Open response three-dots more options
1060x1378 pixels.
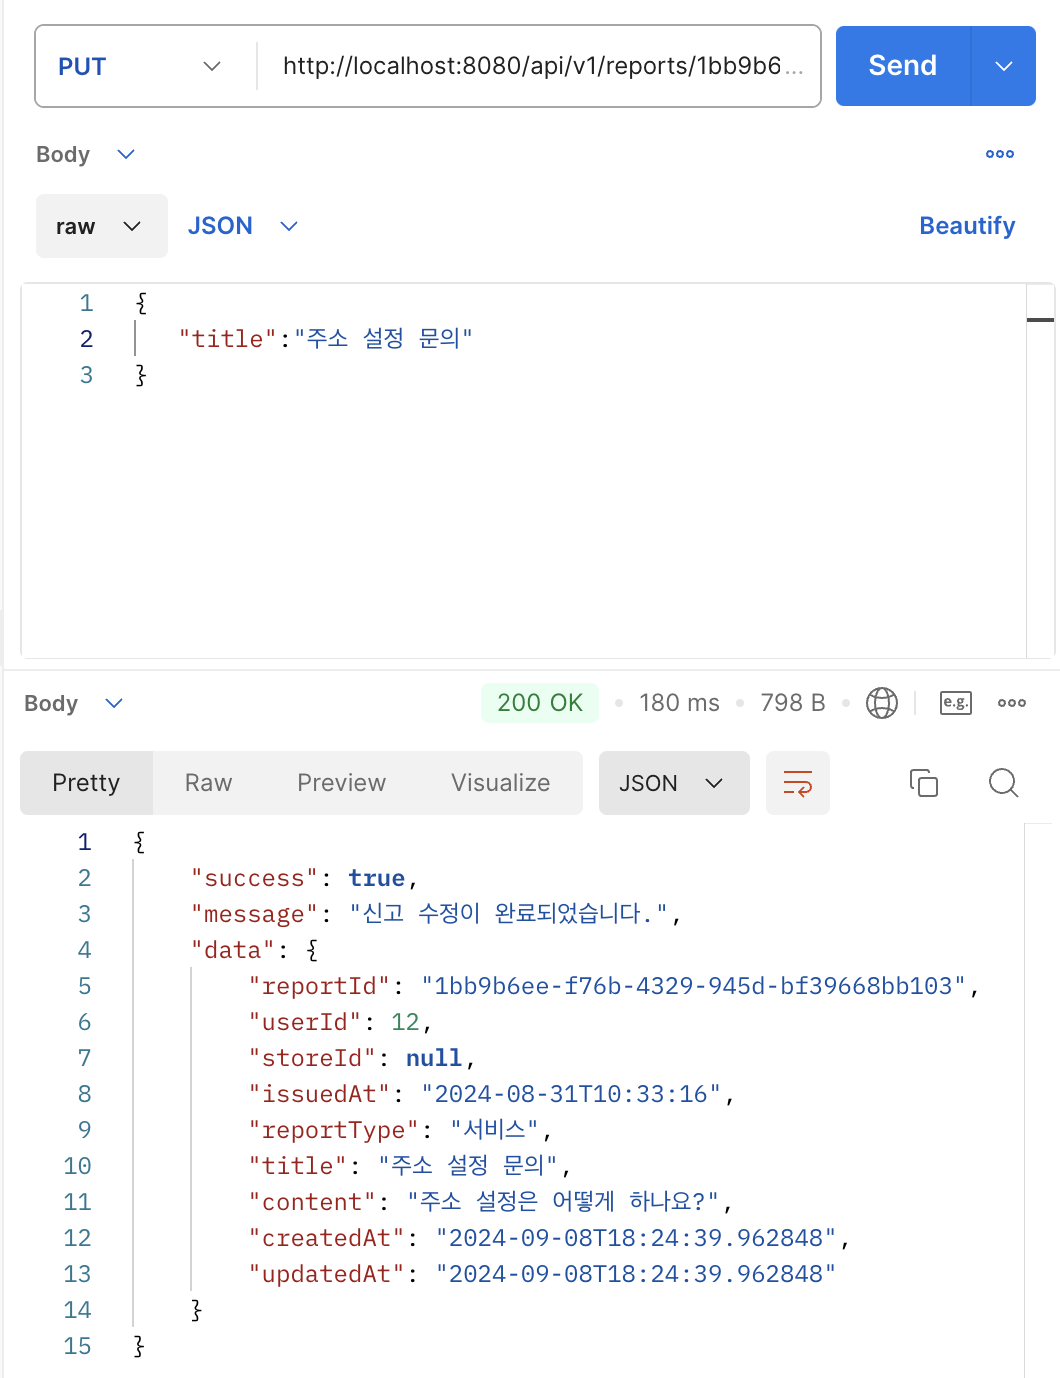pos(1011,703)
